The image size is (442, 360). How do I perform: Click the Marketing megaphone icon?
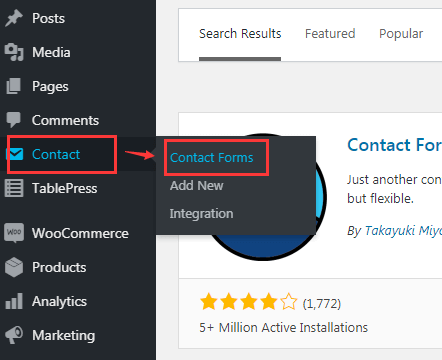(14, 335)
